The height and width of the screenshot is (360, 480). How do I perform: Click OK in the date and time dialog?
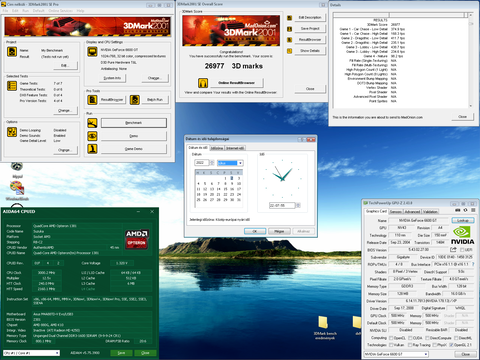pyautogui.click(x=255, y=231)
